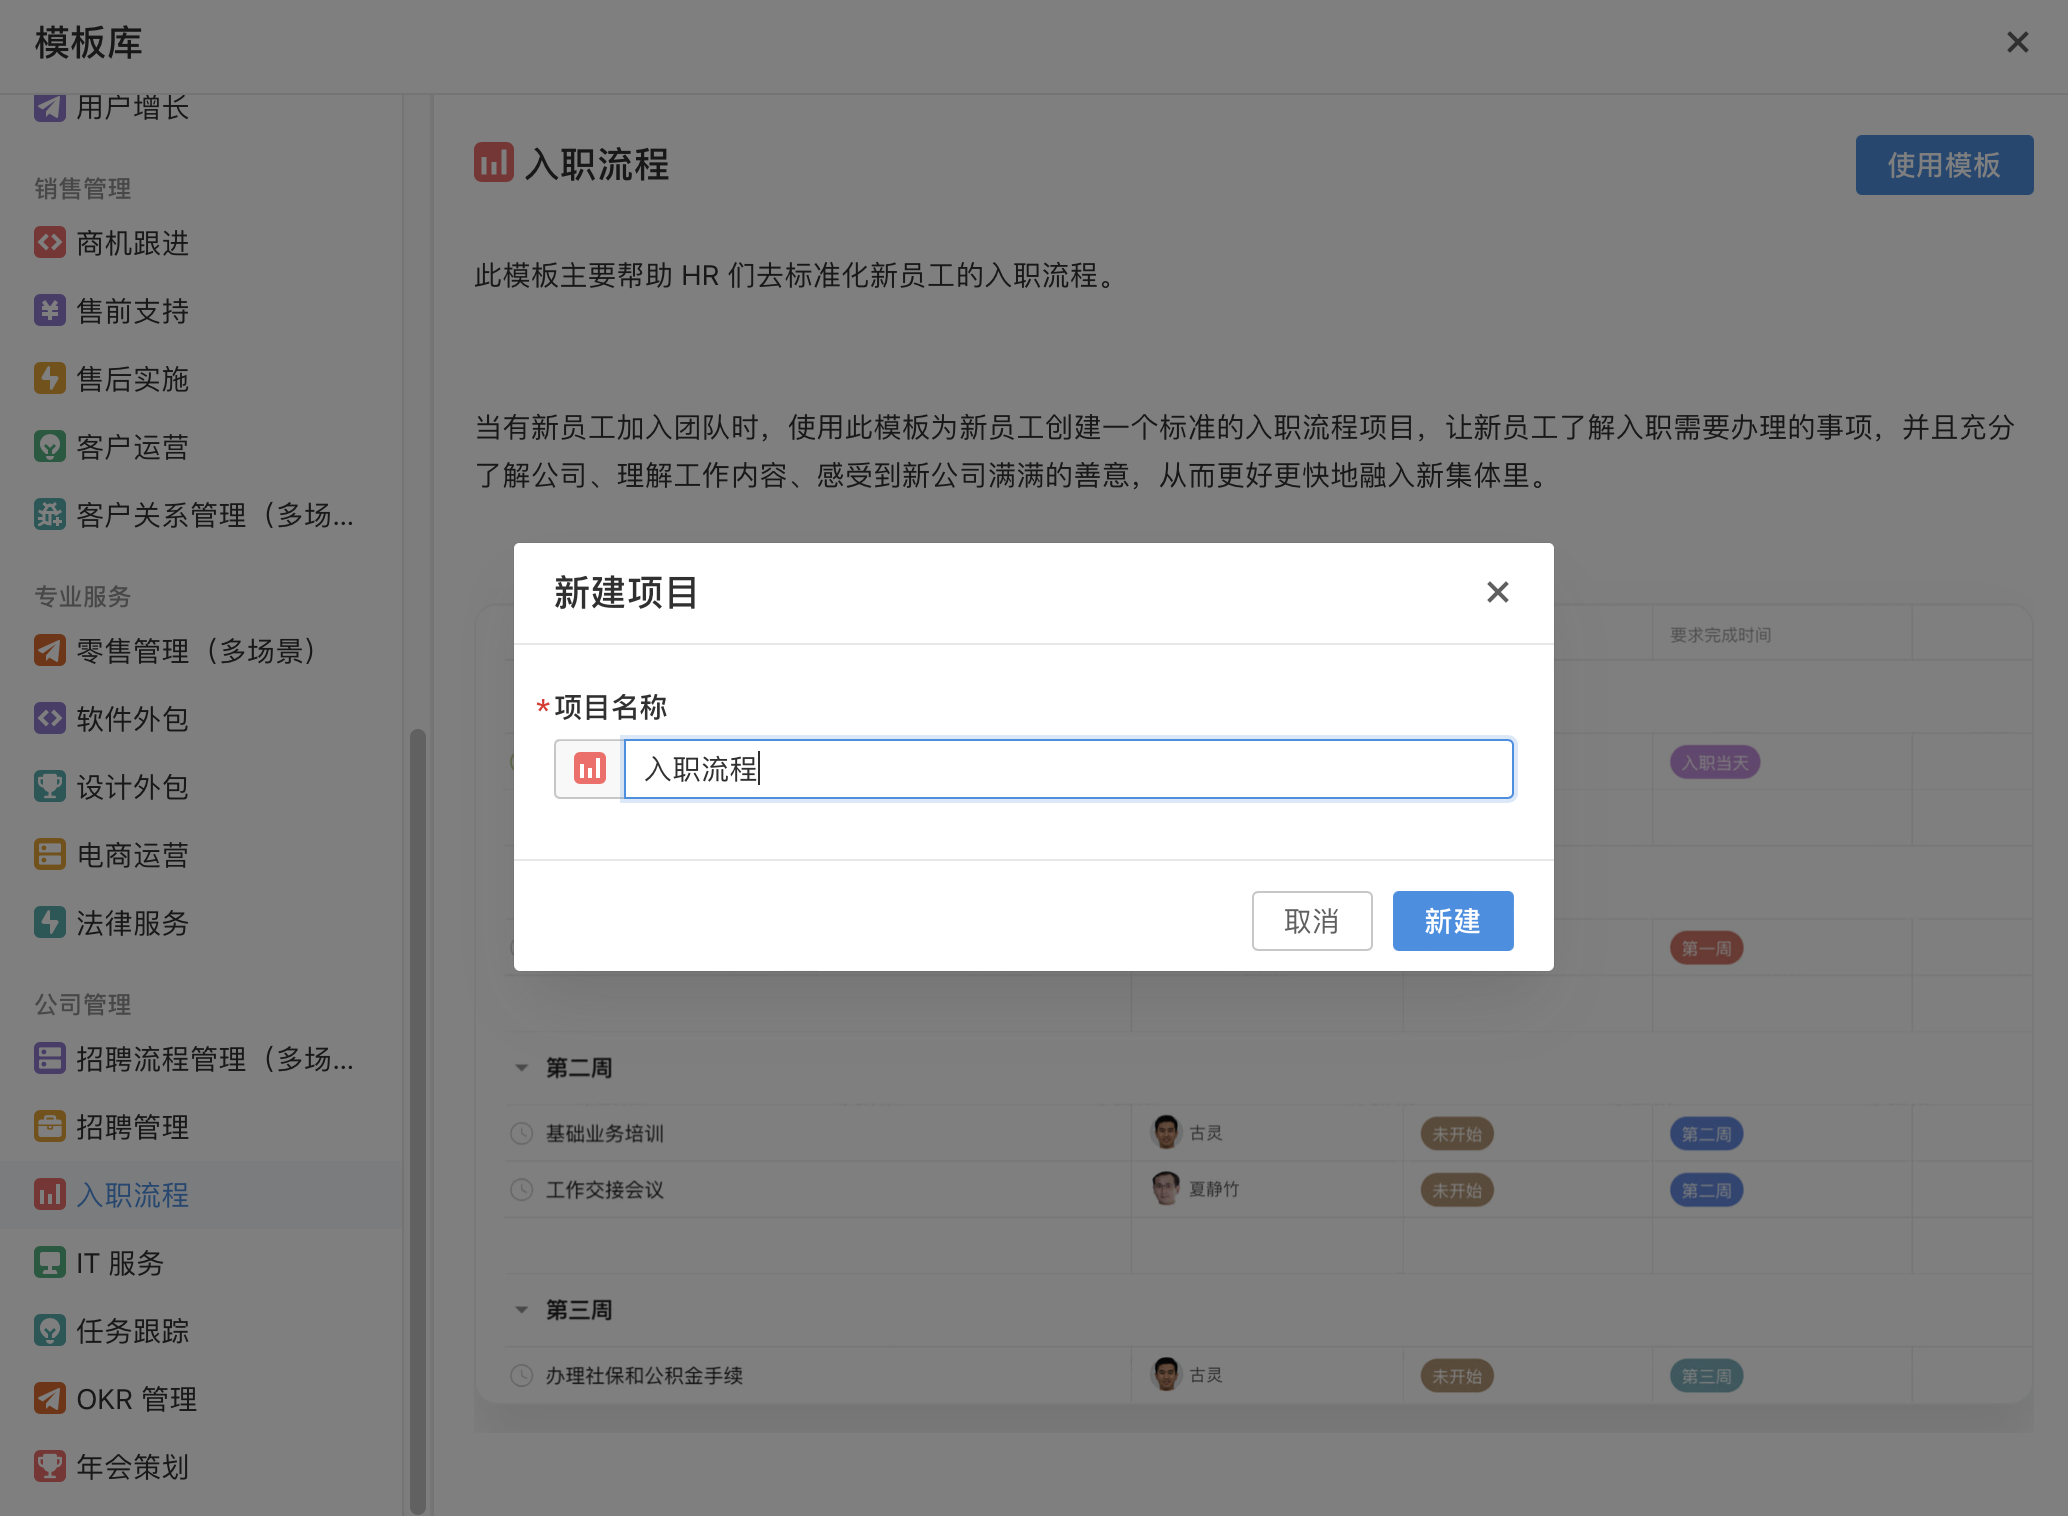Click the 售前支持 template icon
Image resolution: width=2068 pixels, height=1516 pixels.
[x=50, y=310]
